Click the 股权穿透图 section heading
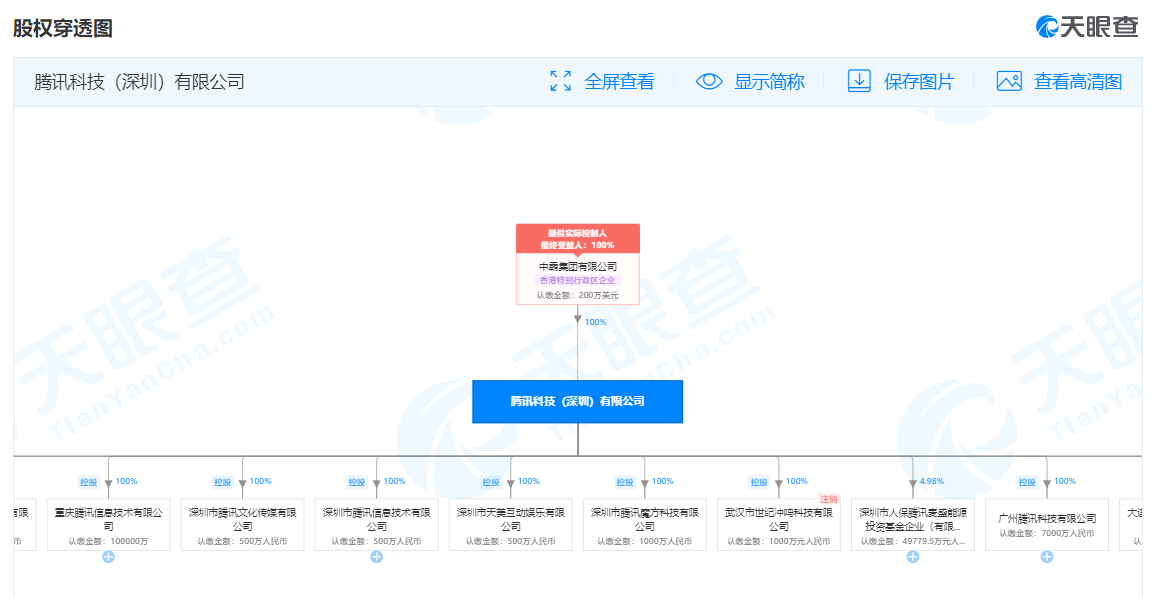 (63, 28)
